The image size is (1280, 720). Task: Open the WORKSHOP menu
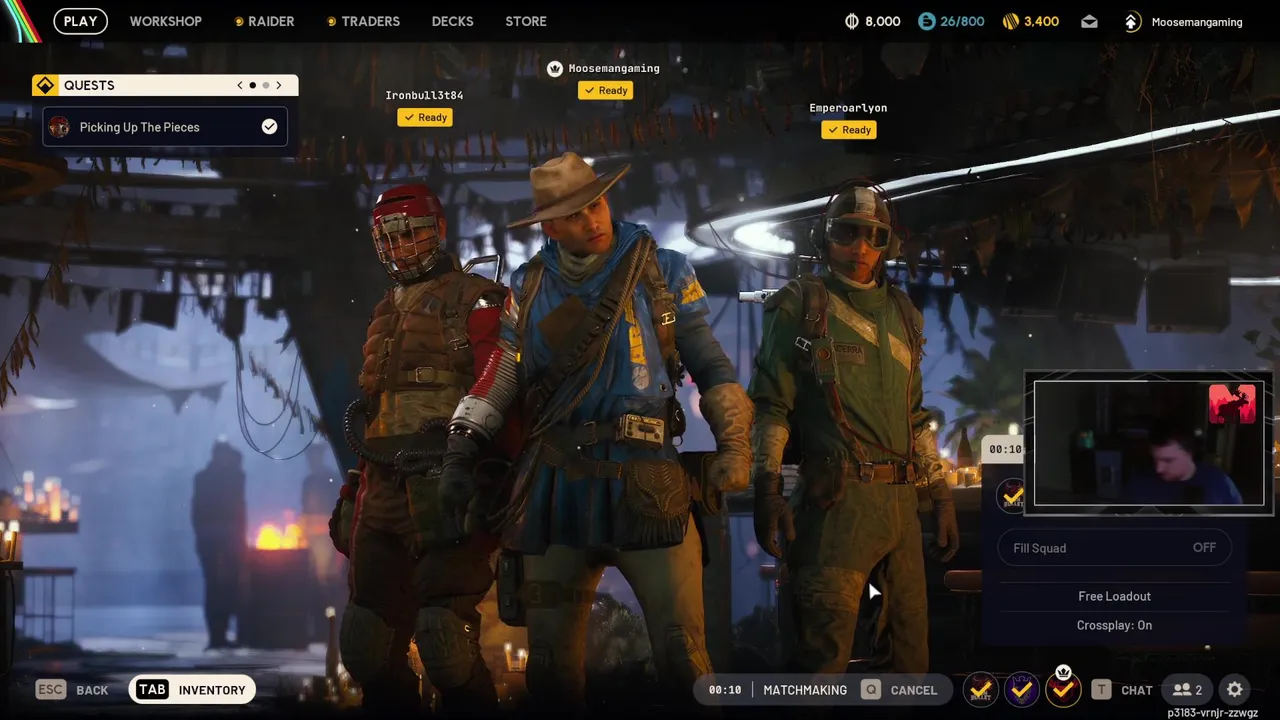click(x=165, y=21)
